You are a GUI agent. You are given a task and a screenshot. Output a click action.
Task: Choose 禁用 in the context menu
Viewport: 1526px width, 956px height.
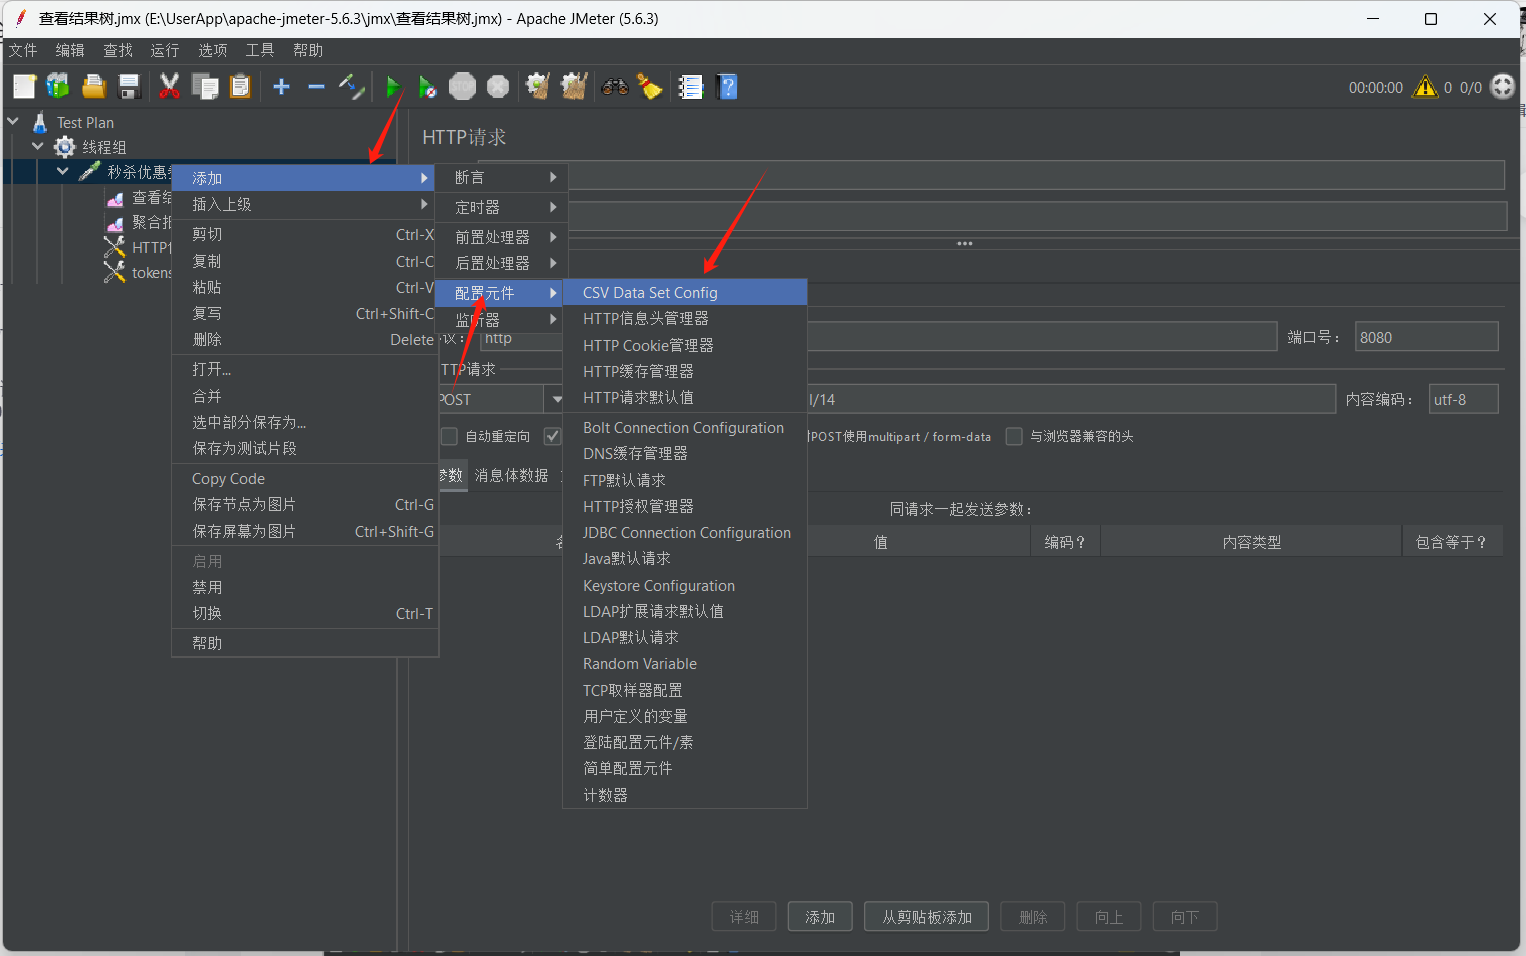coord(305,587)
